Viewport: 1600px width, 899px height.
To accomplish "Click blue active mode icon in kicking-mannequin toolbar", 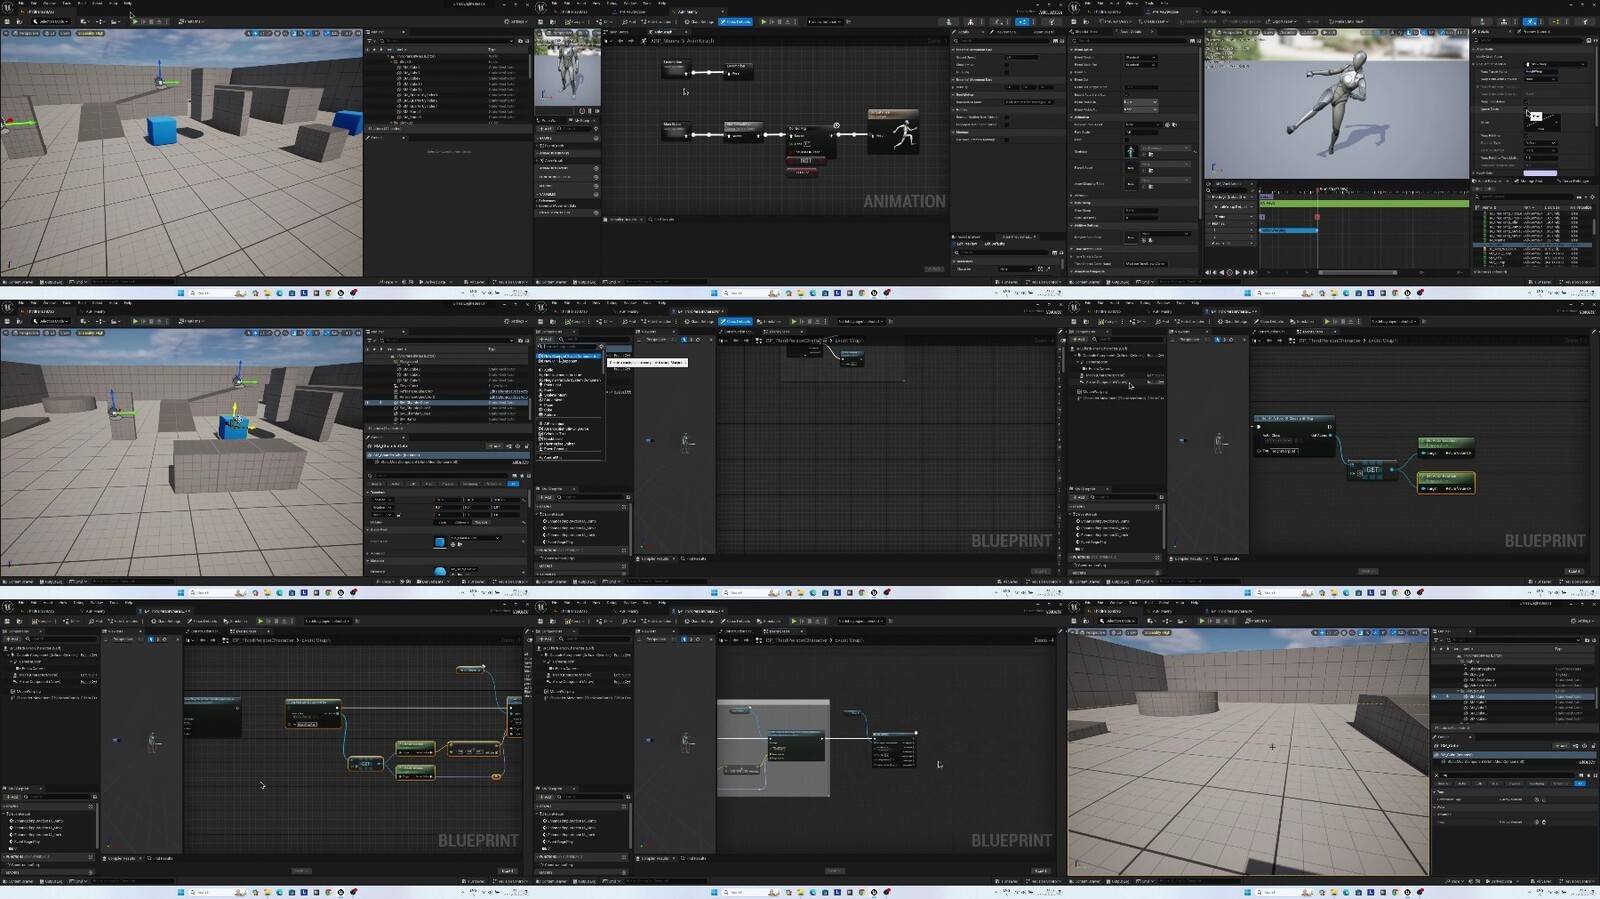I will coord(1530,21).
